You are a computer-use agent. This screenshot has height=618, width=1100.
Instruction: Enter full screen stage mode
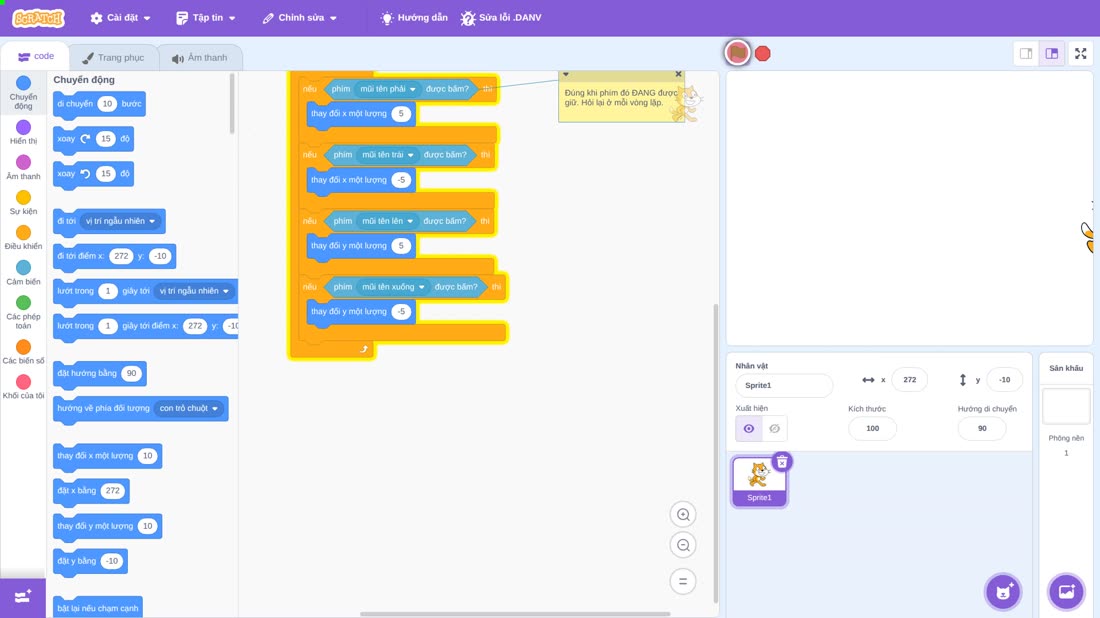coord(1080,53)
